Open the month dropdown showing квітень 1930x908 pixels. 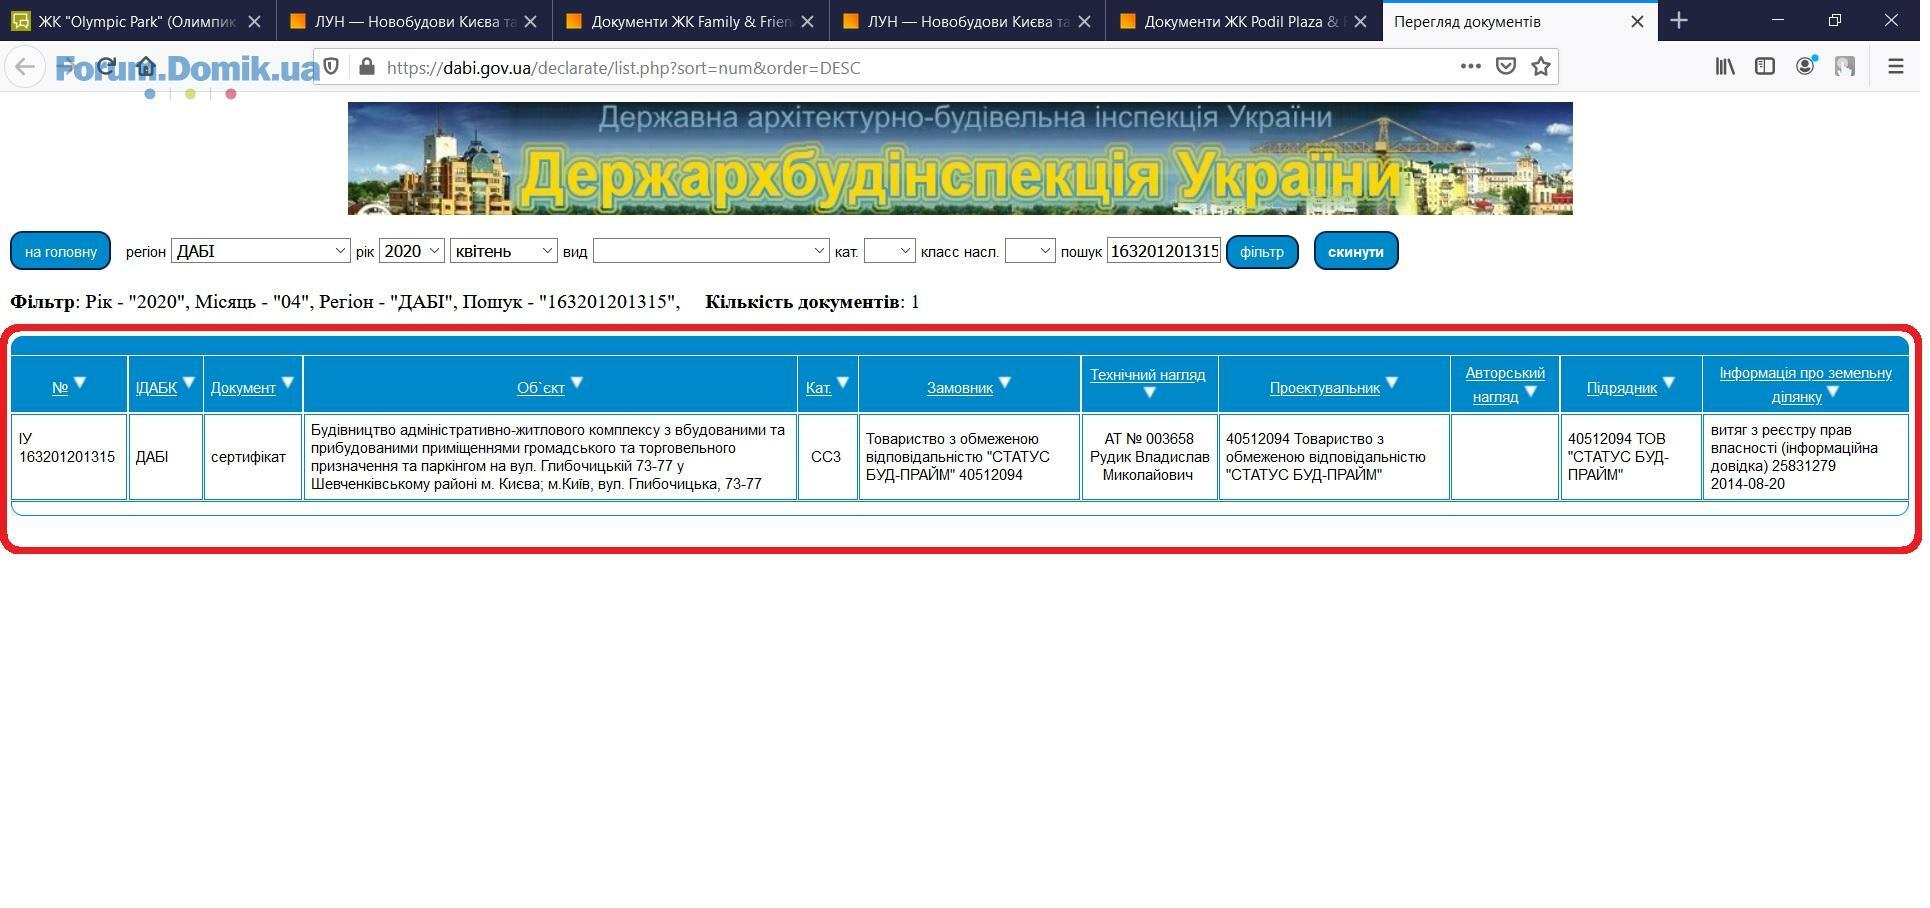503,251
